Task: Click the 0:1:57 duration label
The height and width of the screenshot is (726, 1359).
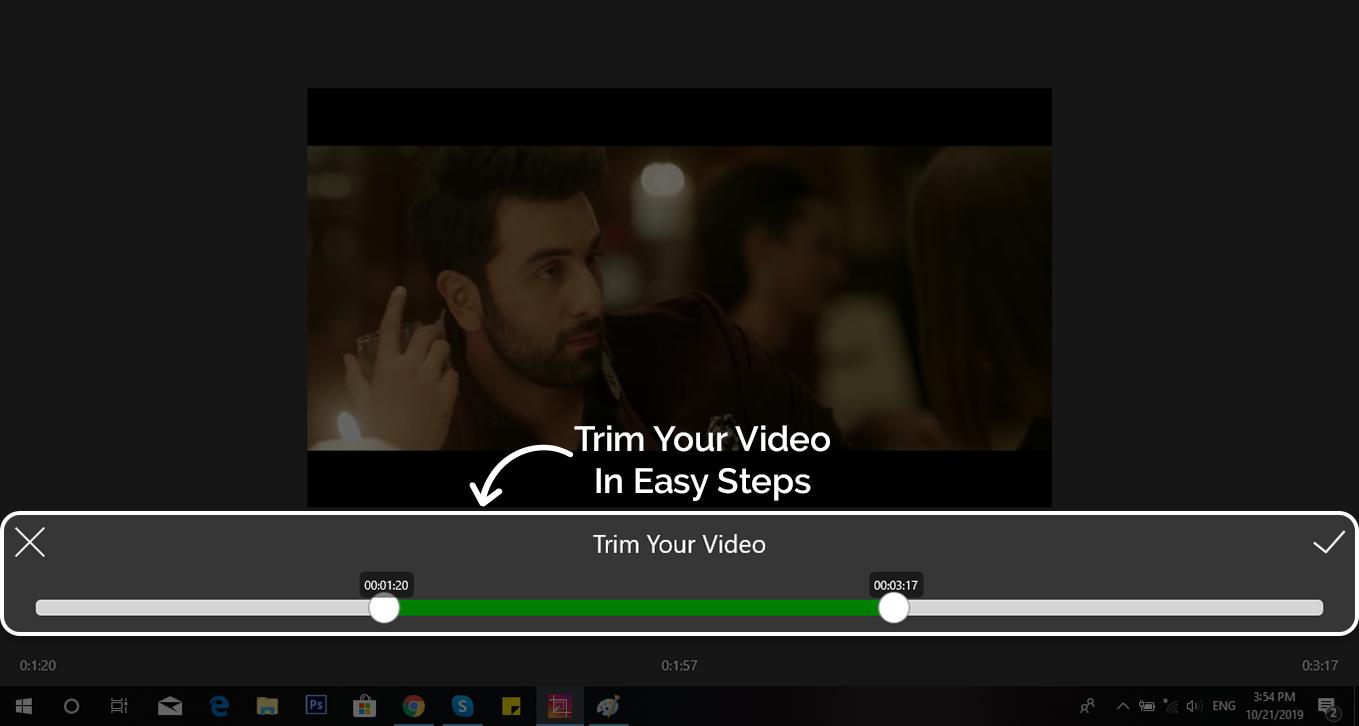Action: point(679,666)
